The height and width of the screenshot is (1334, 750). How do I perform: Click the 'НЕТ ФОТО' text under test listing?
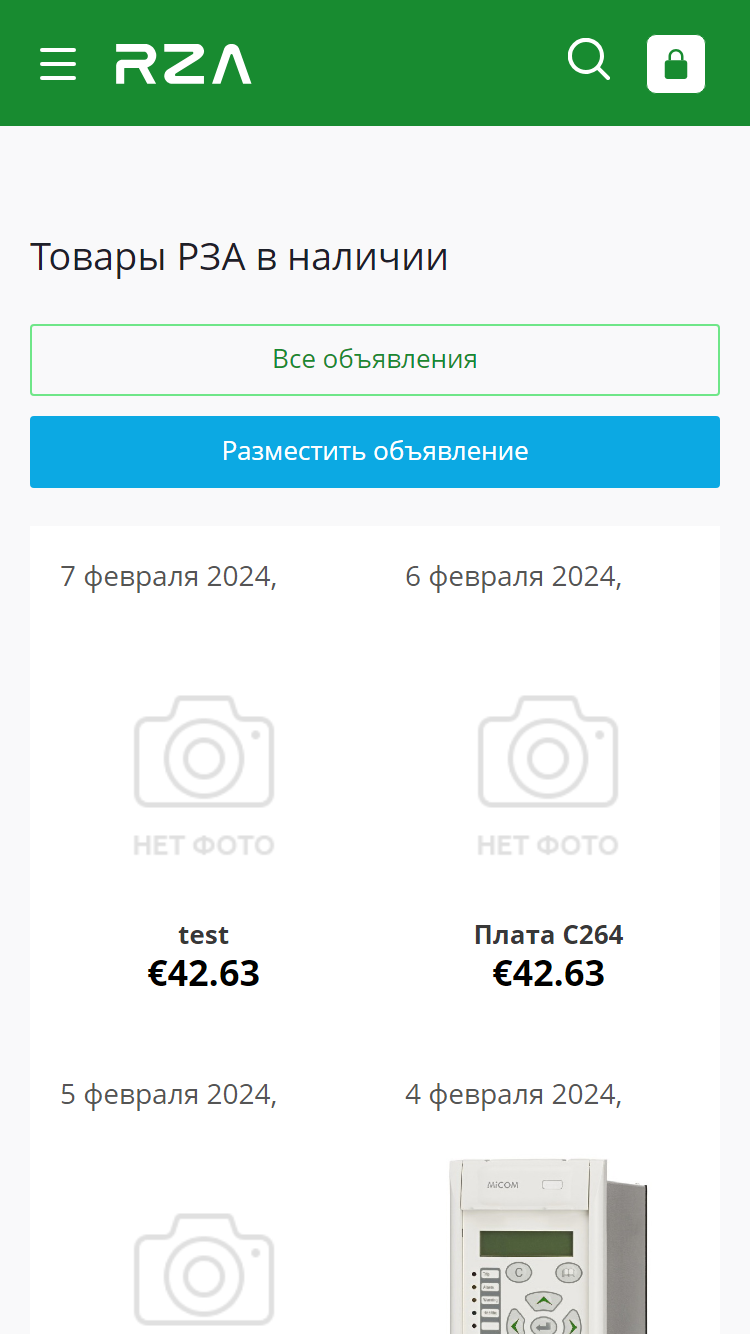204,846
